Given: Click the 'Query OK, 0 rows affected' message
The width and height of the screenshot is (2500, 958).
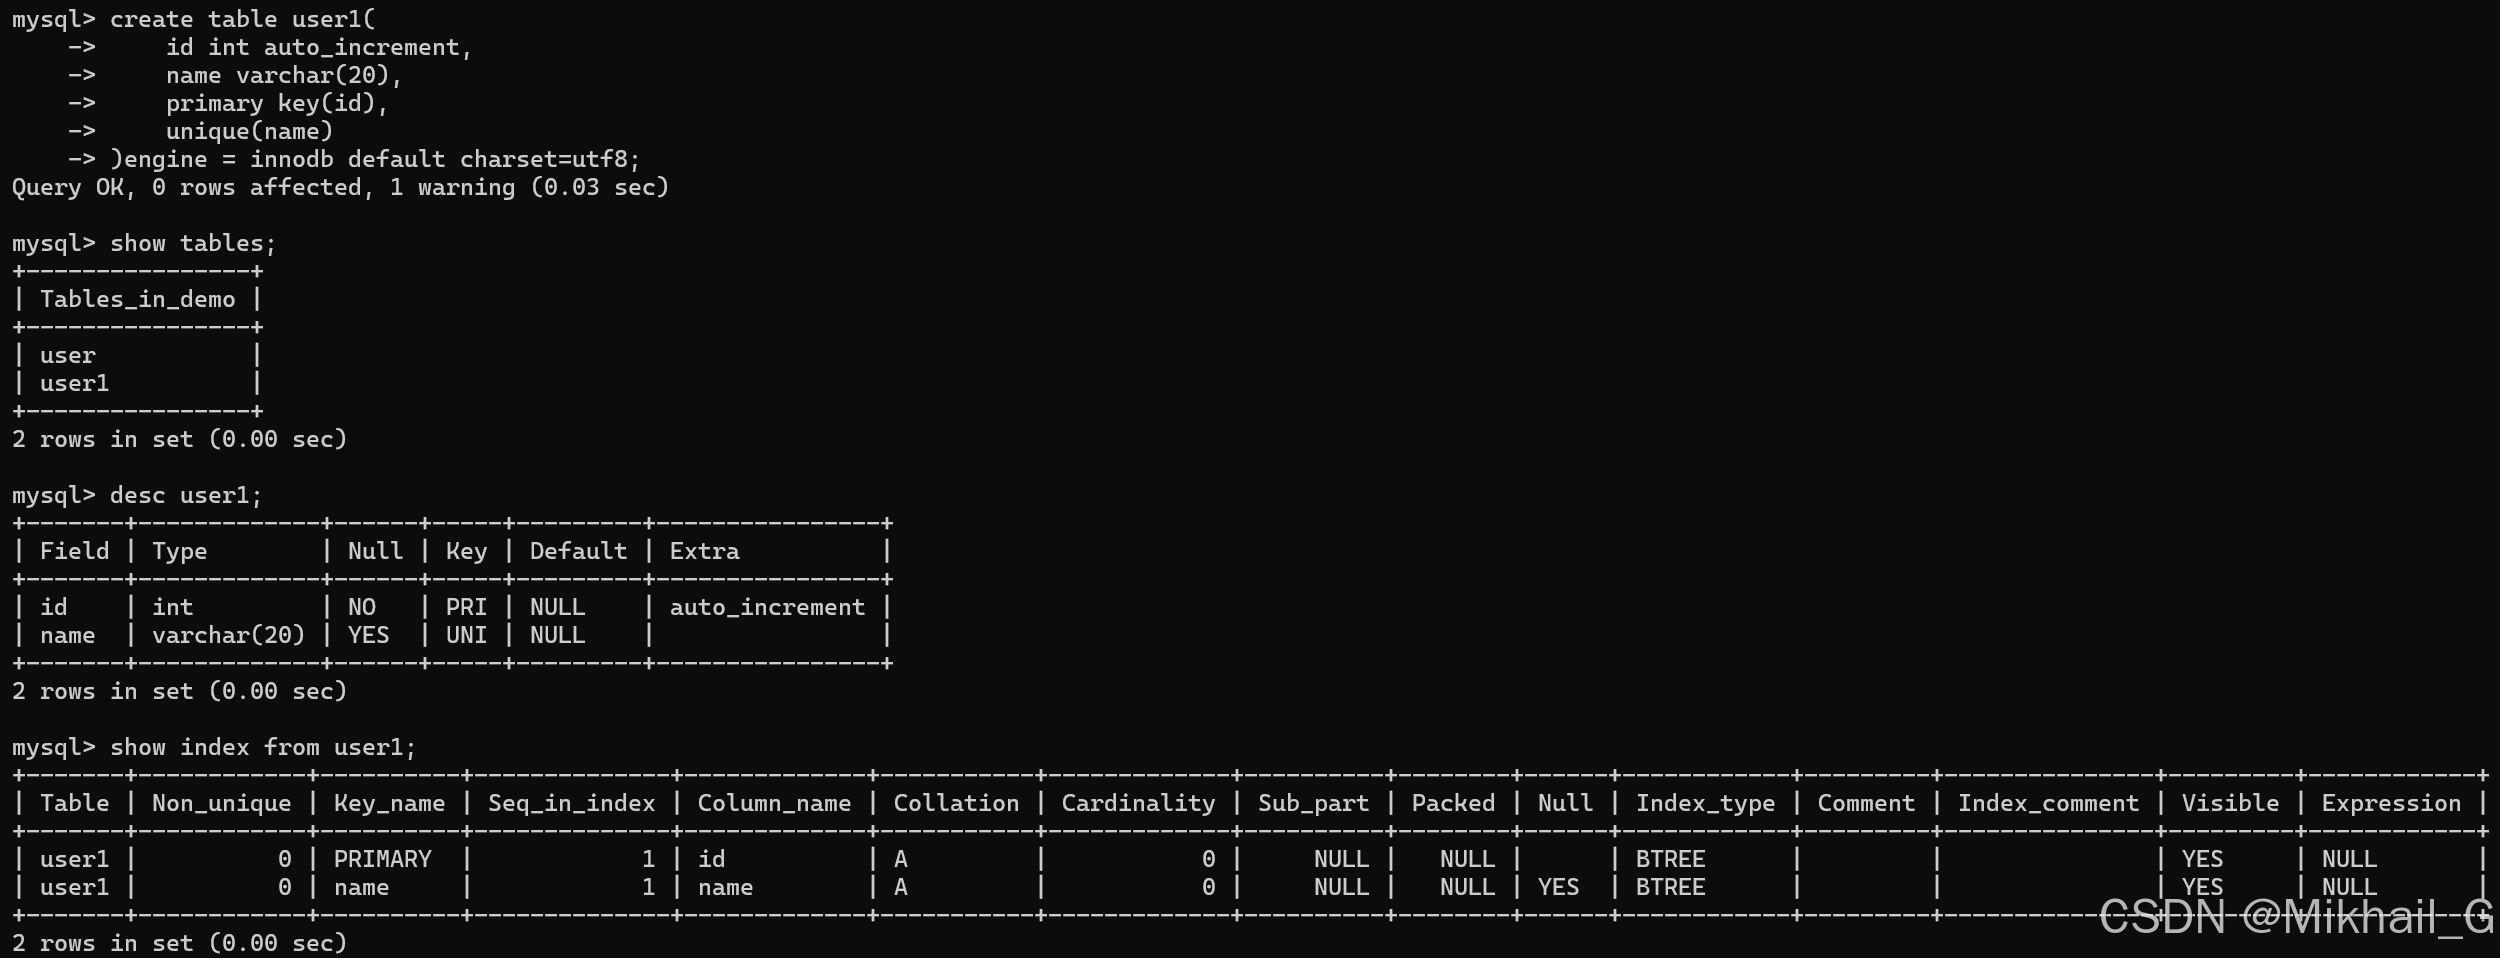Looking at the screenshot, I should [x=187, y=187].
